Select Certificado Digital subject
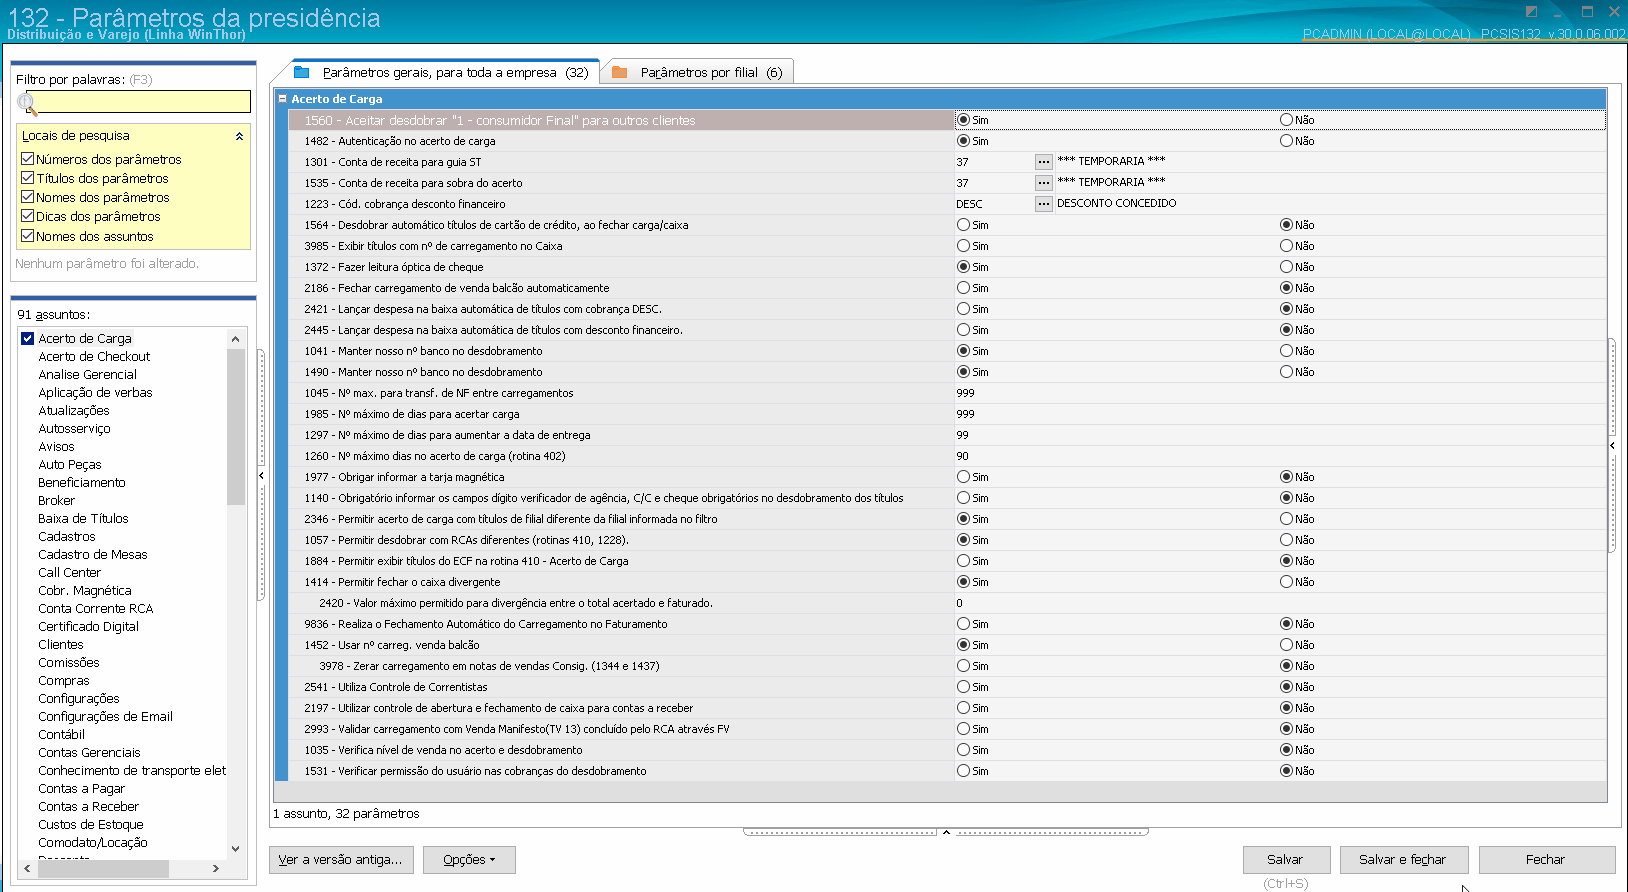This screenshot has width=1628, height=892. [88, 626]
